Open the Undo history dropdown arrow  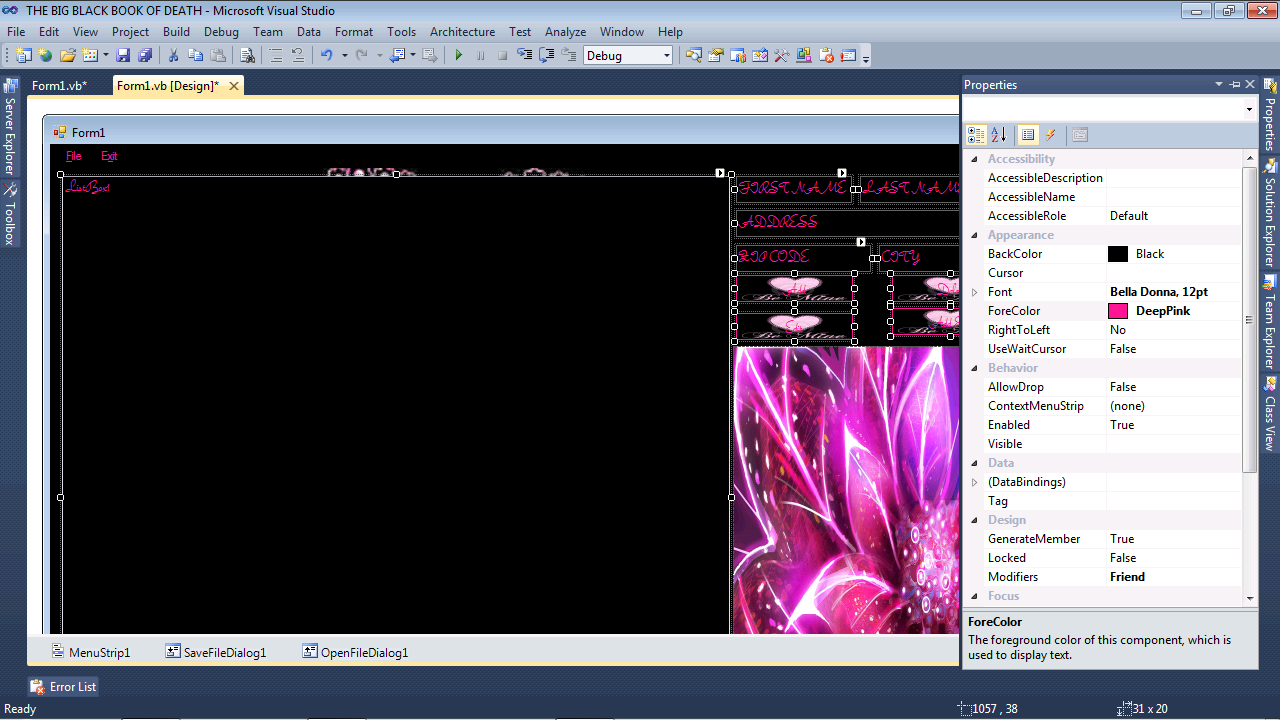(x=344, y=56)
